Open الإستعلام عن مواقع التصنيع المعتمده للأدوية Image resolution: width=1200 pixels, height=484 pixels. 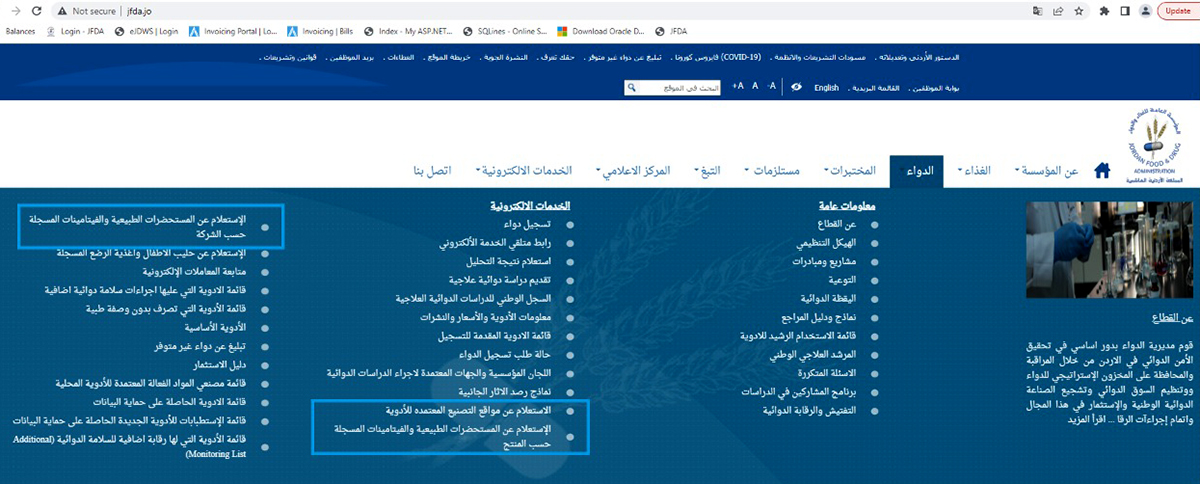tap(475, 410)
